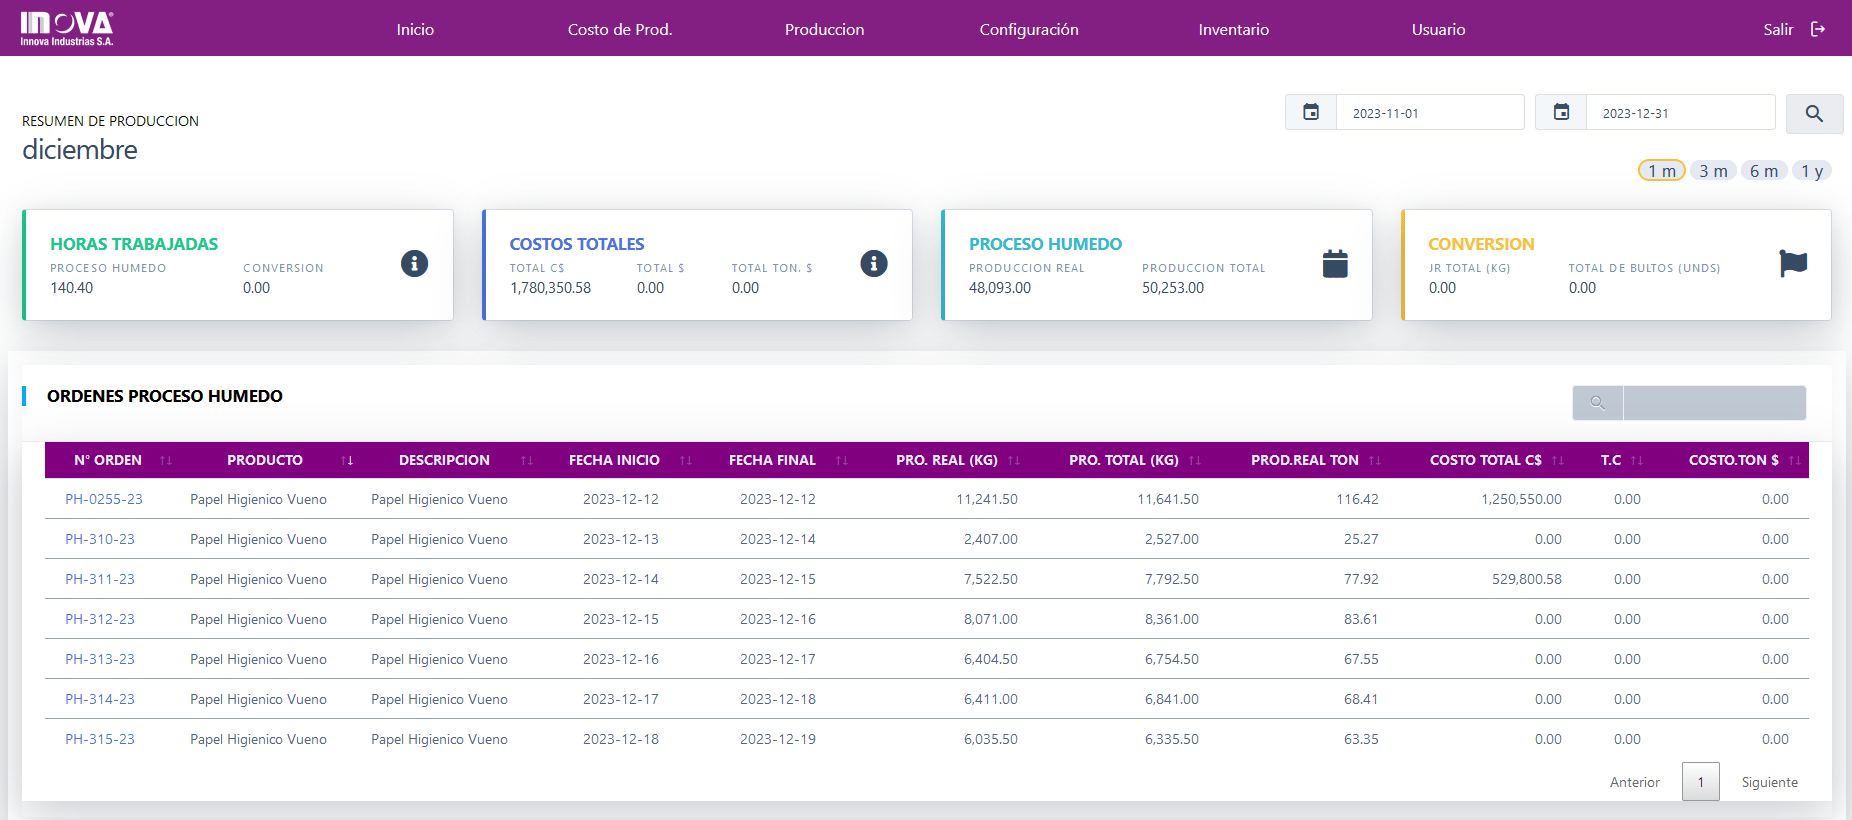
Task: Sort table by N° ORDEN column
Action: 166,460
